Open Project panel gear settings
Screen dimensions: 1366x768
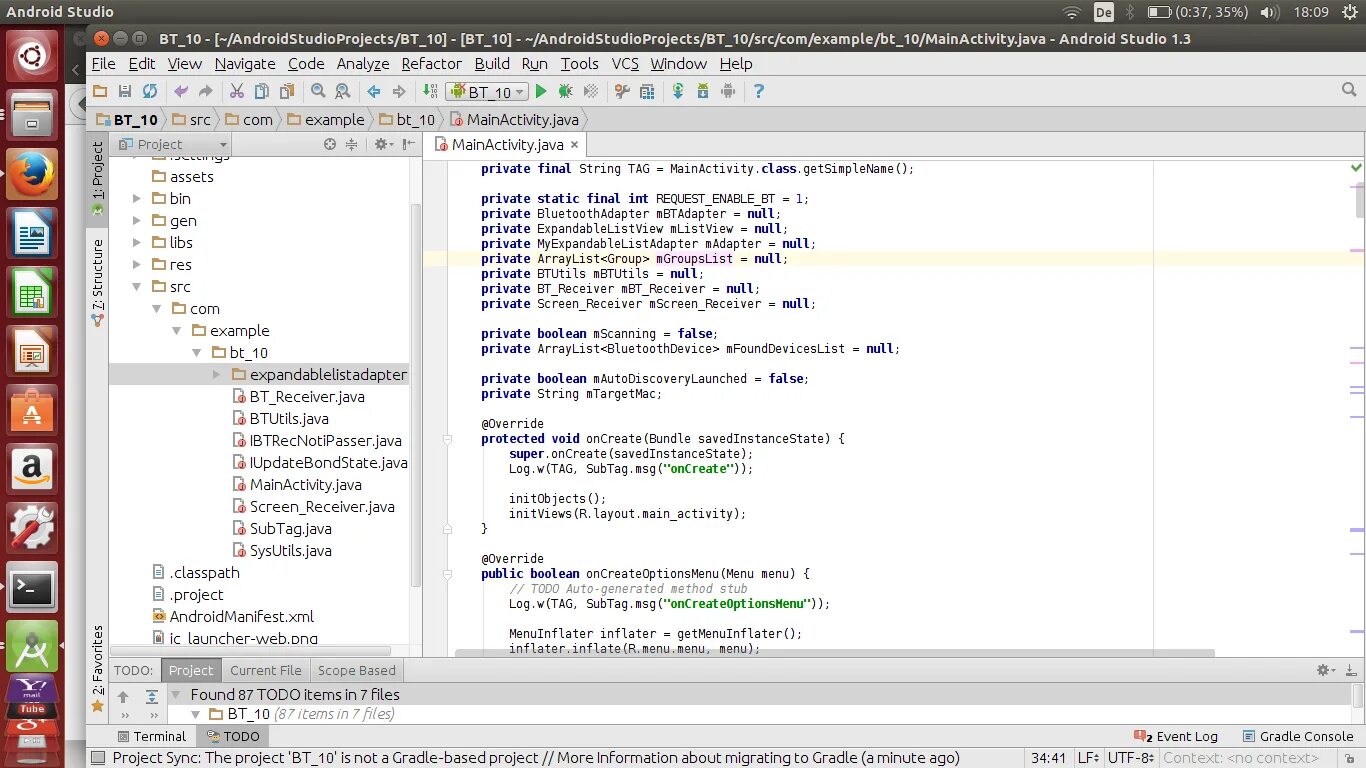pyautogui.click(x=382, y=144)
